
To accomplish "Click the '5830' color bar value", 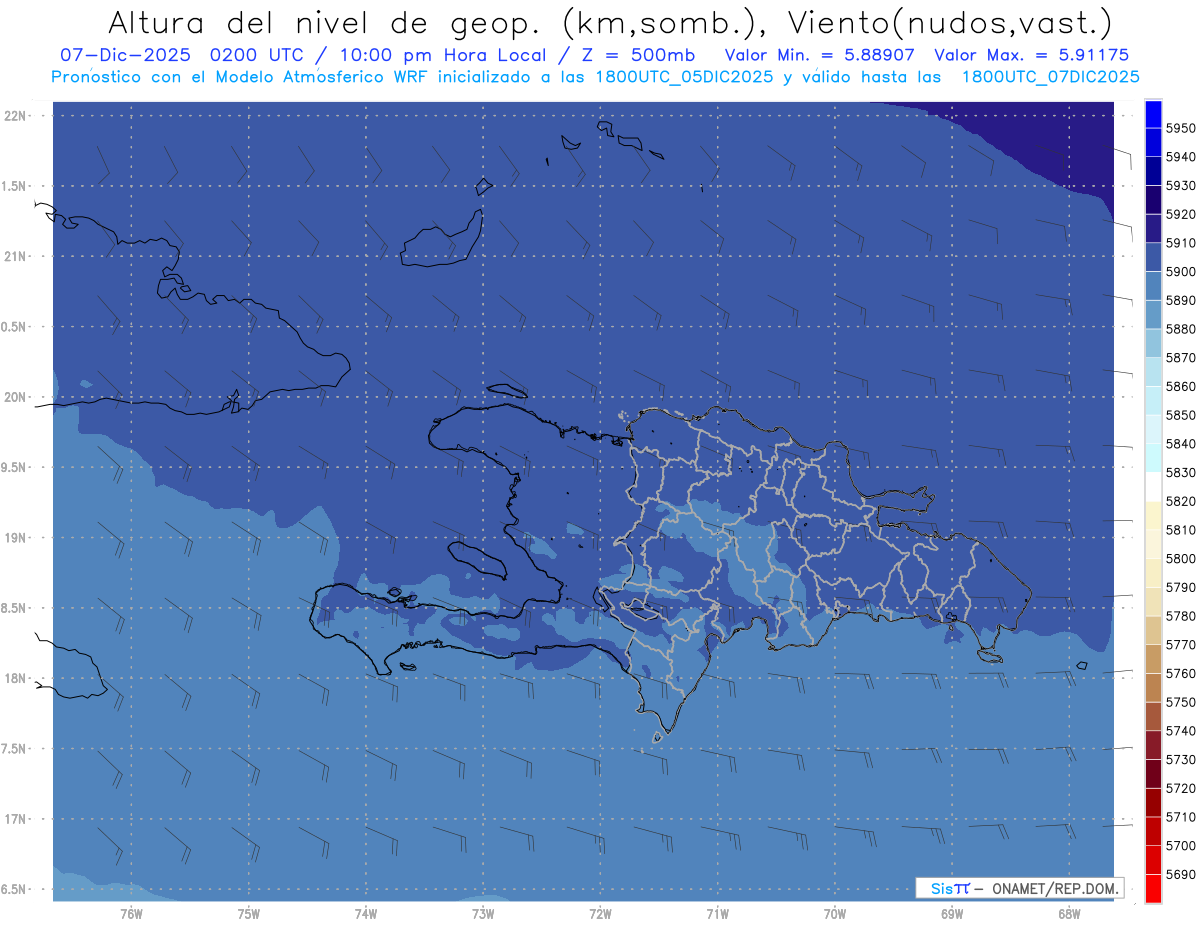I will point(1181,473).
